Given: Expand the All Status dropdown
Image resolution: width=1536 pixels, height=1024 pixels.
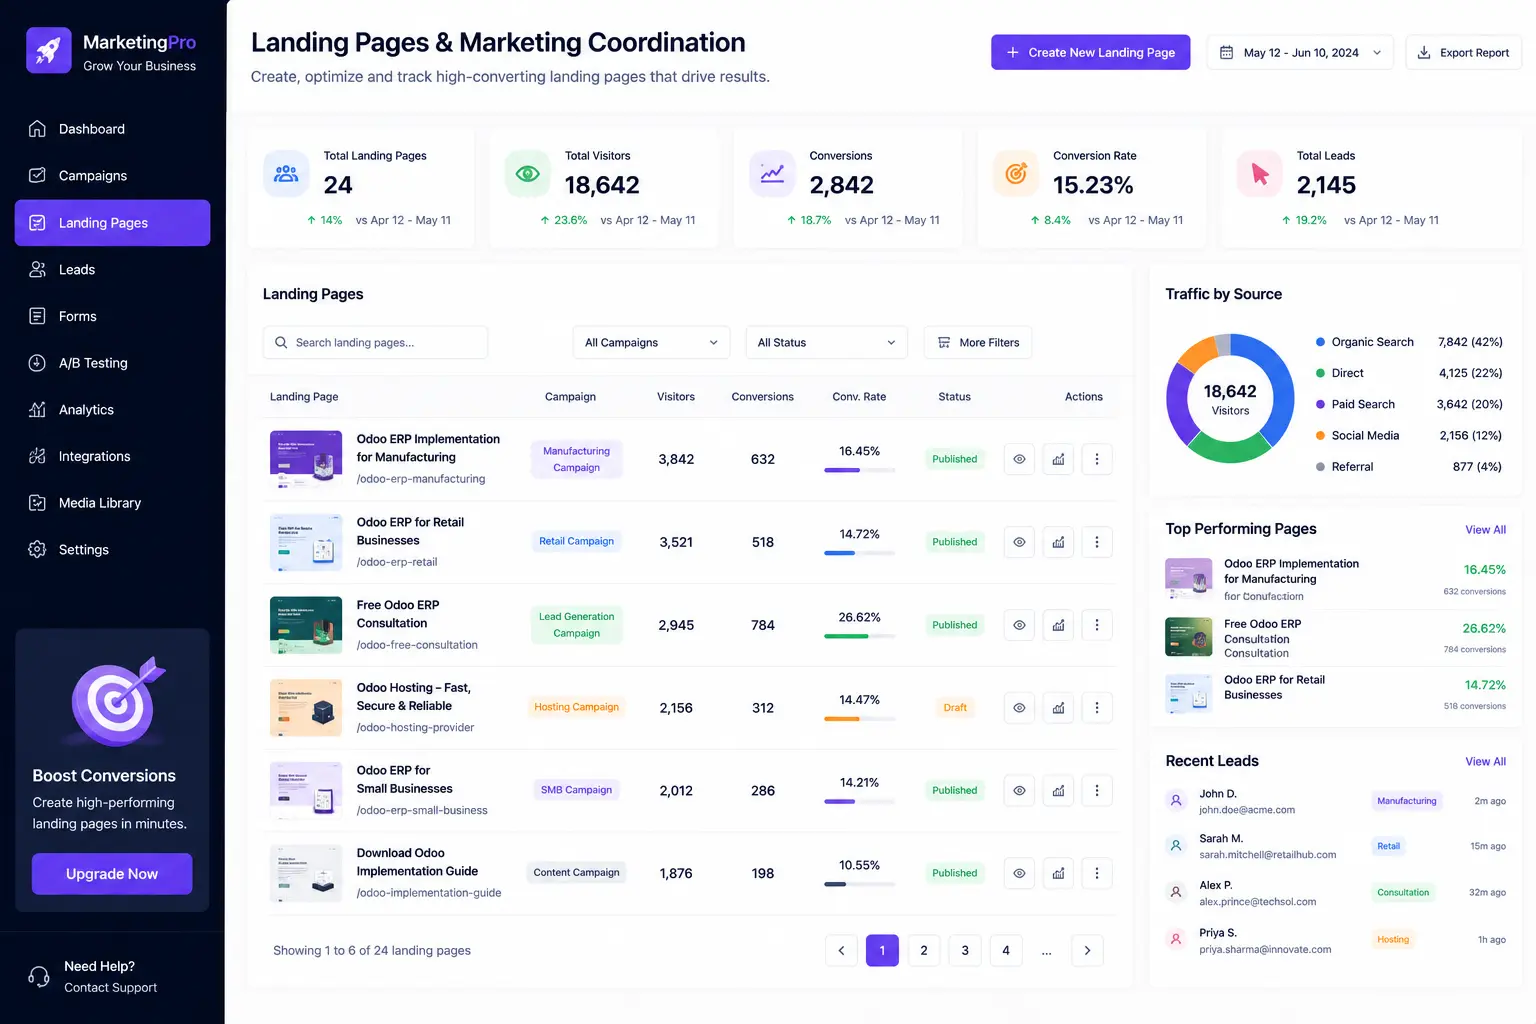Looking at the screenshot, I should pyautogui.click(x=826, y=342).
